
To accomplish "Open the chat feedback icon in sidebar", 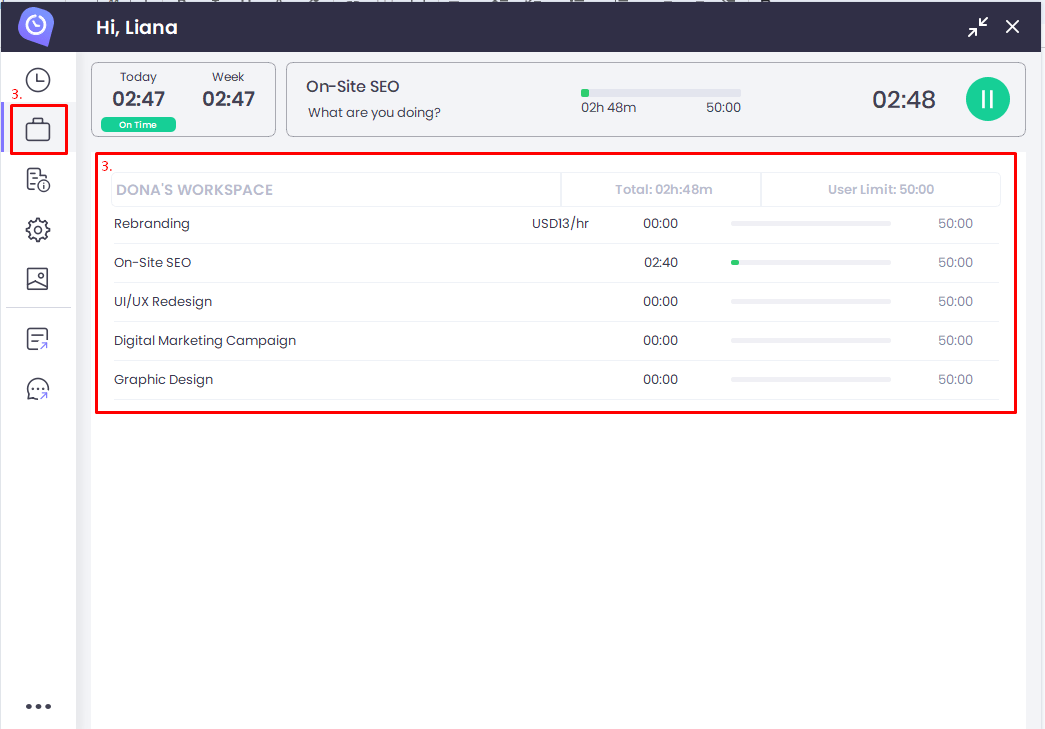I will point(38,389).
